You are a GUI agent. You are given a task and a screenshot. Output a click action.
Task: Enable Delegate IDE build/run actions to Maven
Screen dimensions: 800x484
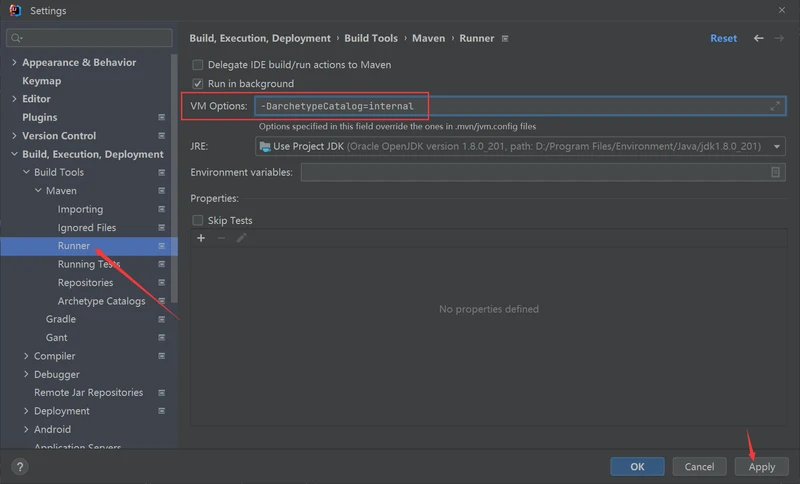tap(198, 65)
